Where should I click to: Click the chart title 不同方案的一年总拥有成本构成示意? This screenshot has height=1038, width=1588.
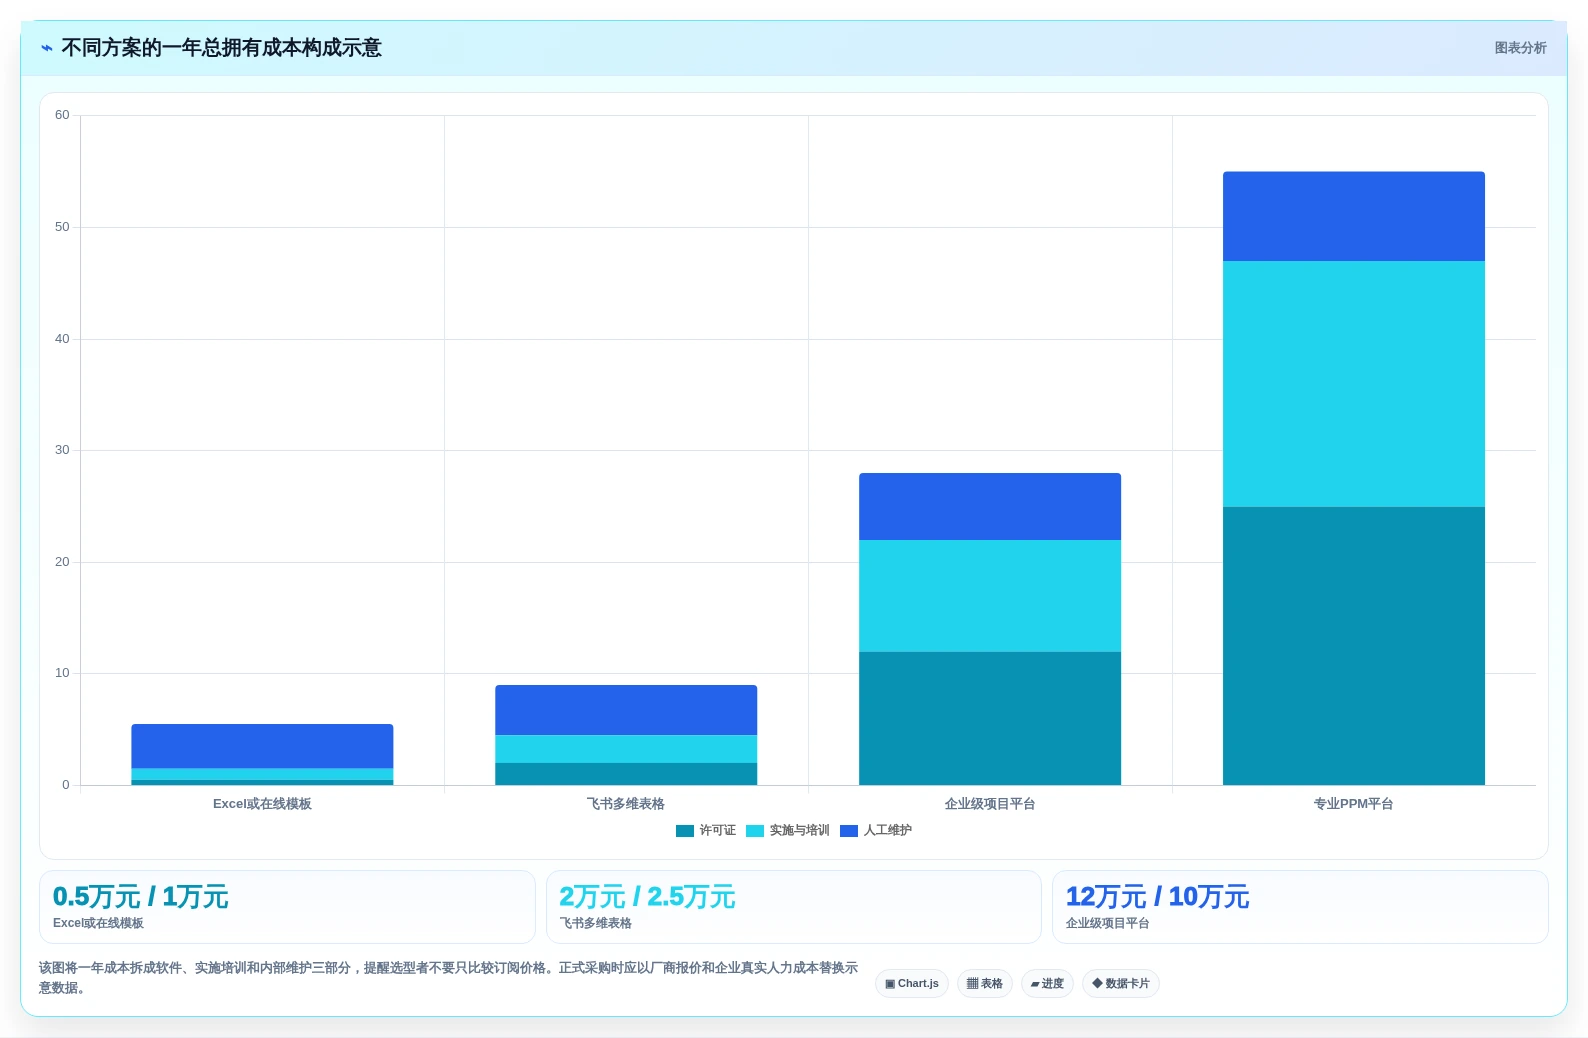point(221,48)
